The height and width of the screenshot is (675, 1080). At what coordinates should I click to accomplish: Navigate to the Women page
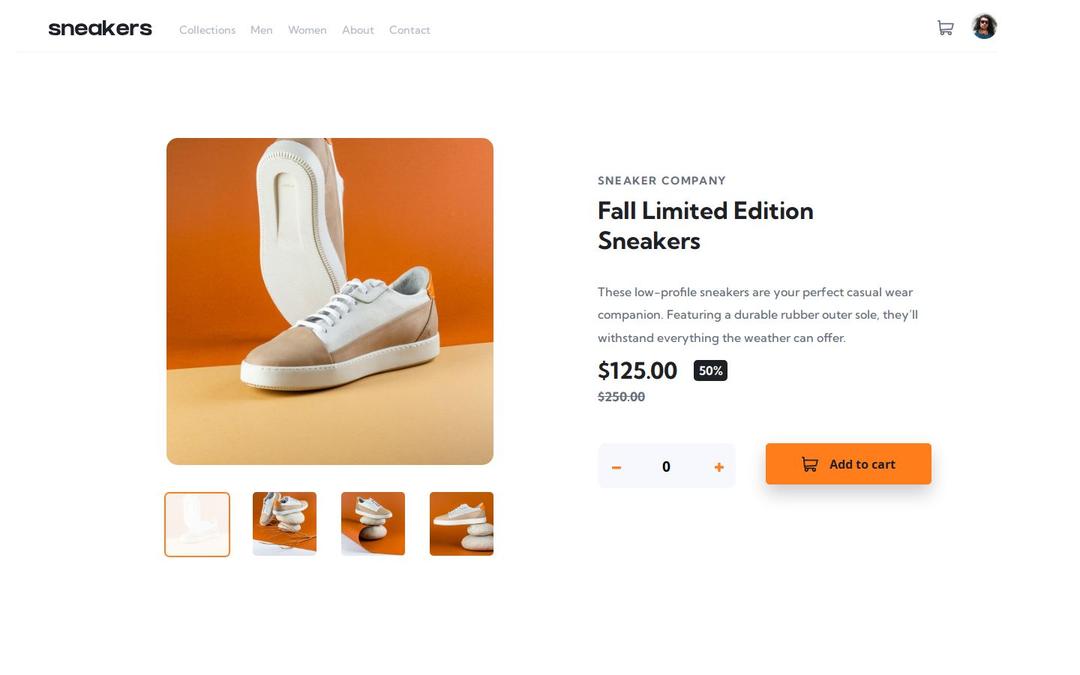point(307,30)
